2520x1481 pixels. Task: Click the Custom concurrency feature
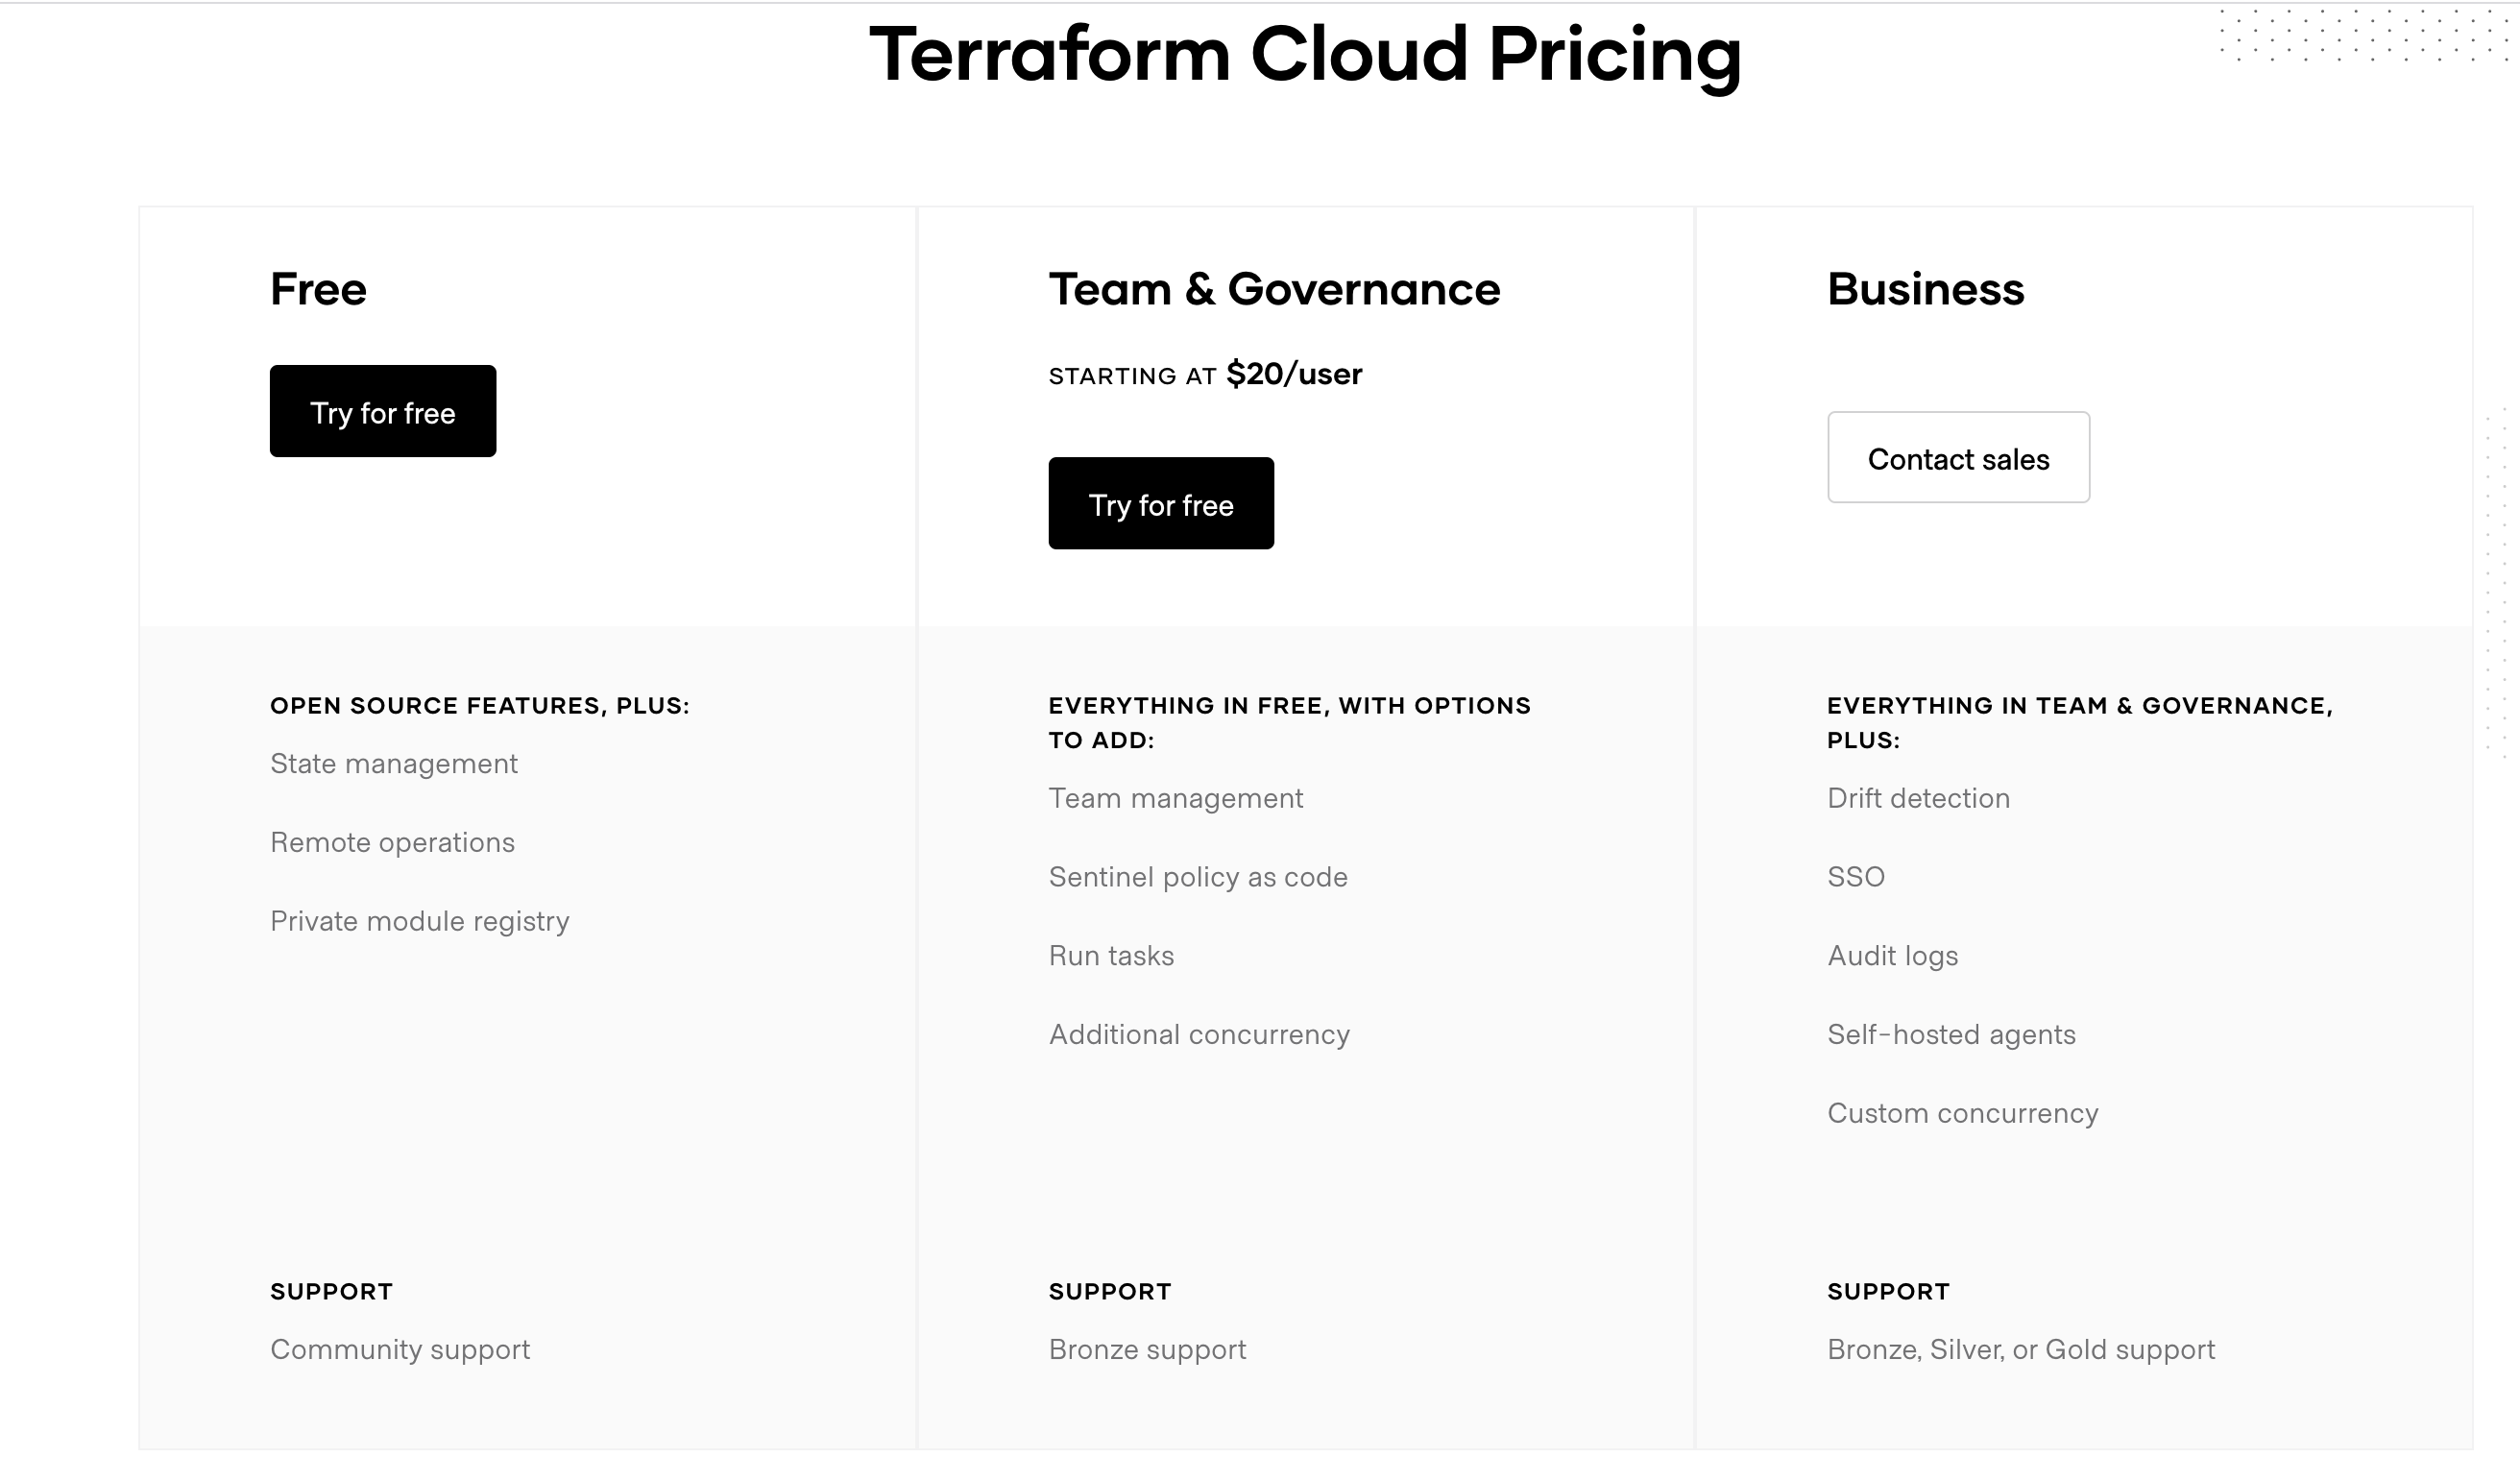1962,1113
